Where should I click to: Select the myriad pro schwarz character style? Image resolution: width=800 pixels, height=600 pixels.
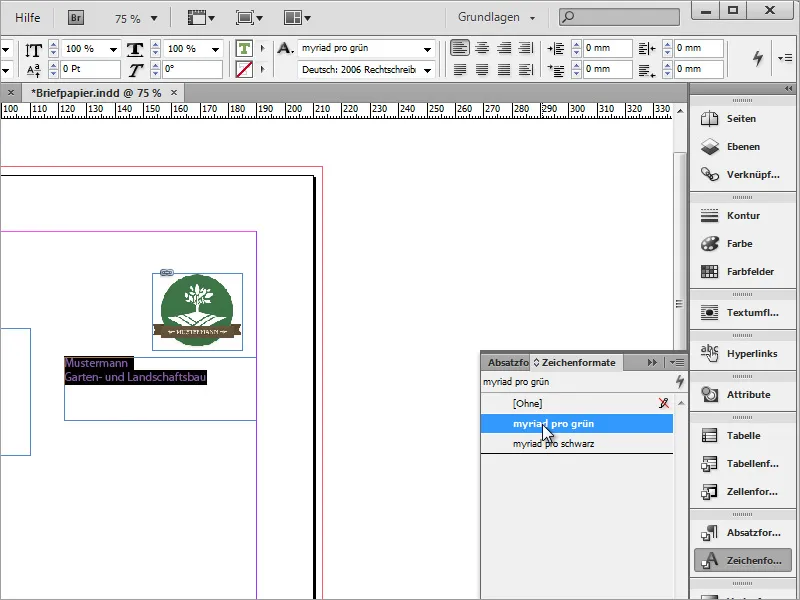pos(553,443)
